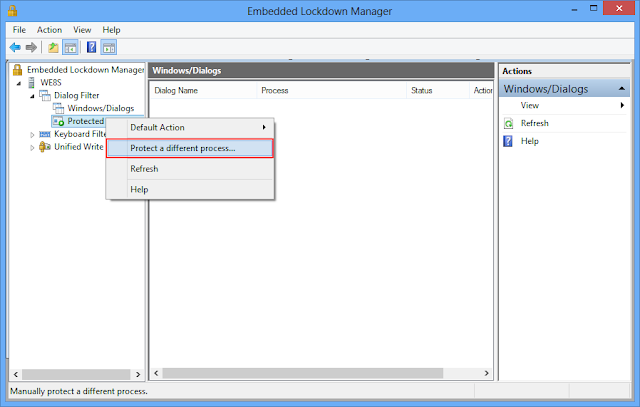This screenshot has height=407, width=640.
Task: Click the Action column header
Action: click(x=482, y=90)
